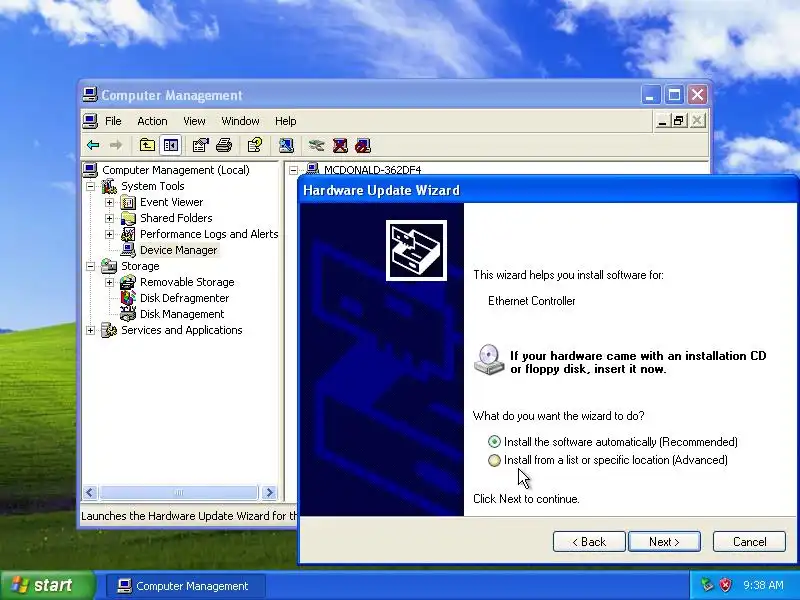The height and width of the screenshot is (600, 800).
Task: Click the Disk Management tree icon
Action: point(128,314)
